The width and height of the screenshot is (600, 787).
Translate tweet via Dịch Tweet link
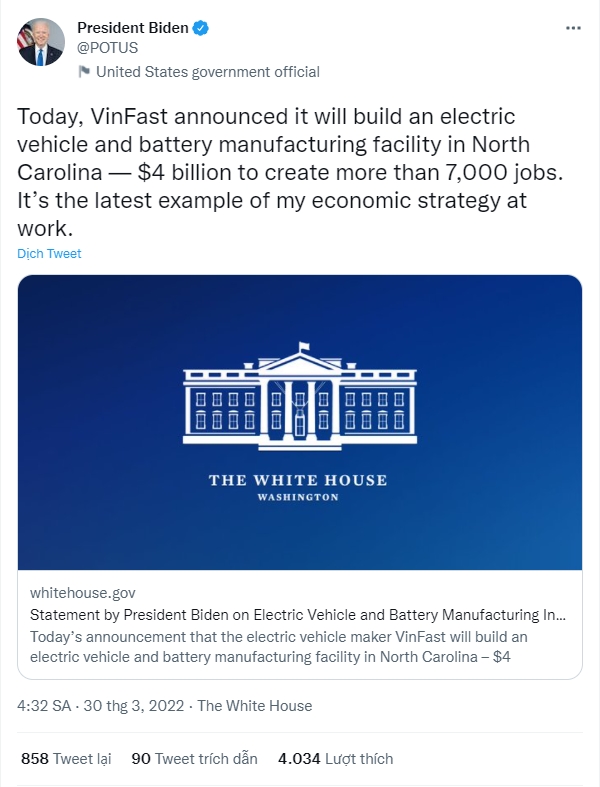49,254
